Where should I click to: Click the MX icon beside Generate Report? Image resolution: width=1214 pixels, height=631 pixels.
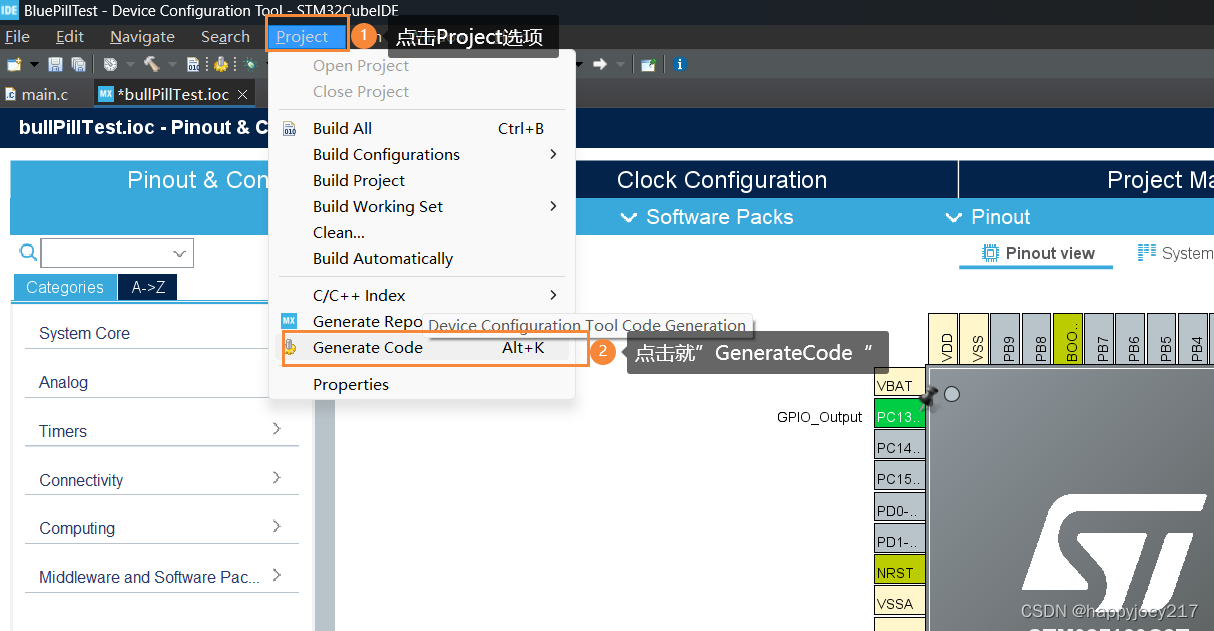(x=289, y=321)
